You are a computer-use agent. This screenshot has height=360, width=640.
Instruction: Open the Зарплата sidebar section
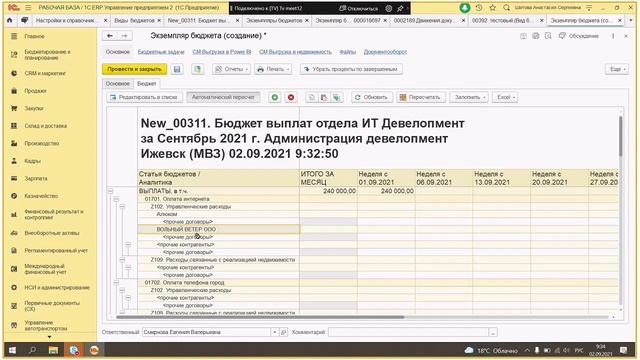pyautogui.click(x=36, y=178)
